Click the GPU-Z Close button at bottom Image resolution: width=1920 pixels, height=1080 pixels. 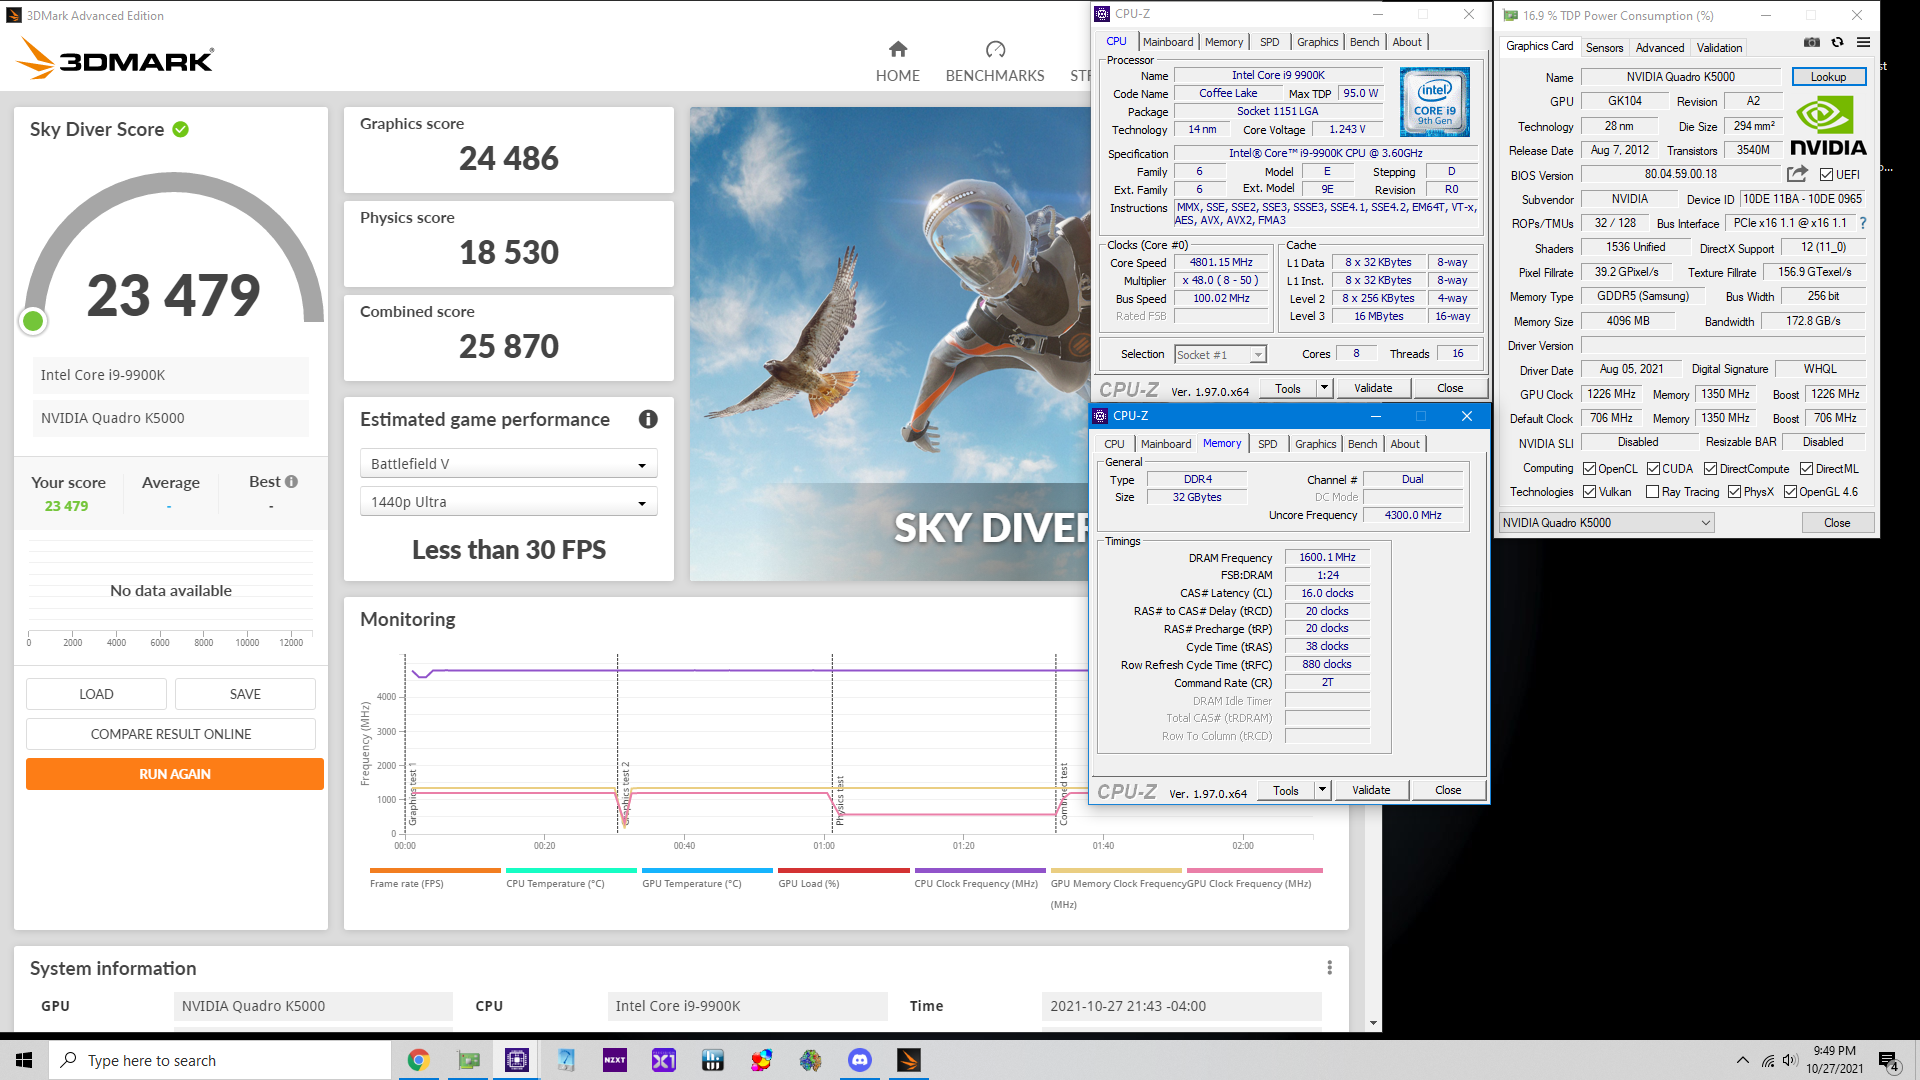(x=1837, y=522)
